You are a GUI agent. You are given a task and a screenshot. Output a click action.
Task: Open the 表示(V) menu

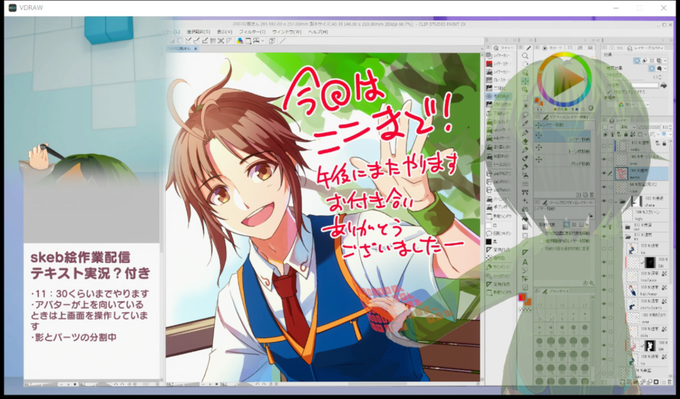tap(225, 32)
